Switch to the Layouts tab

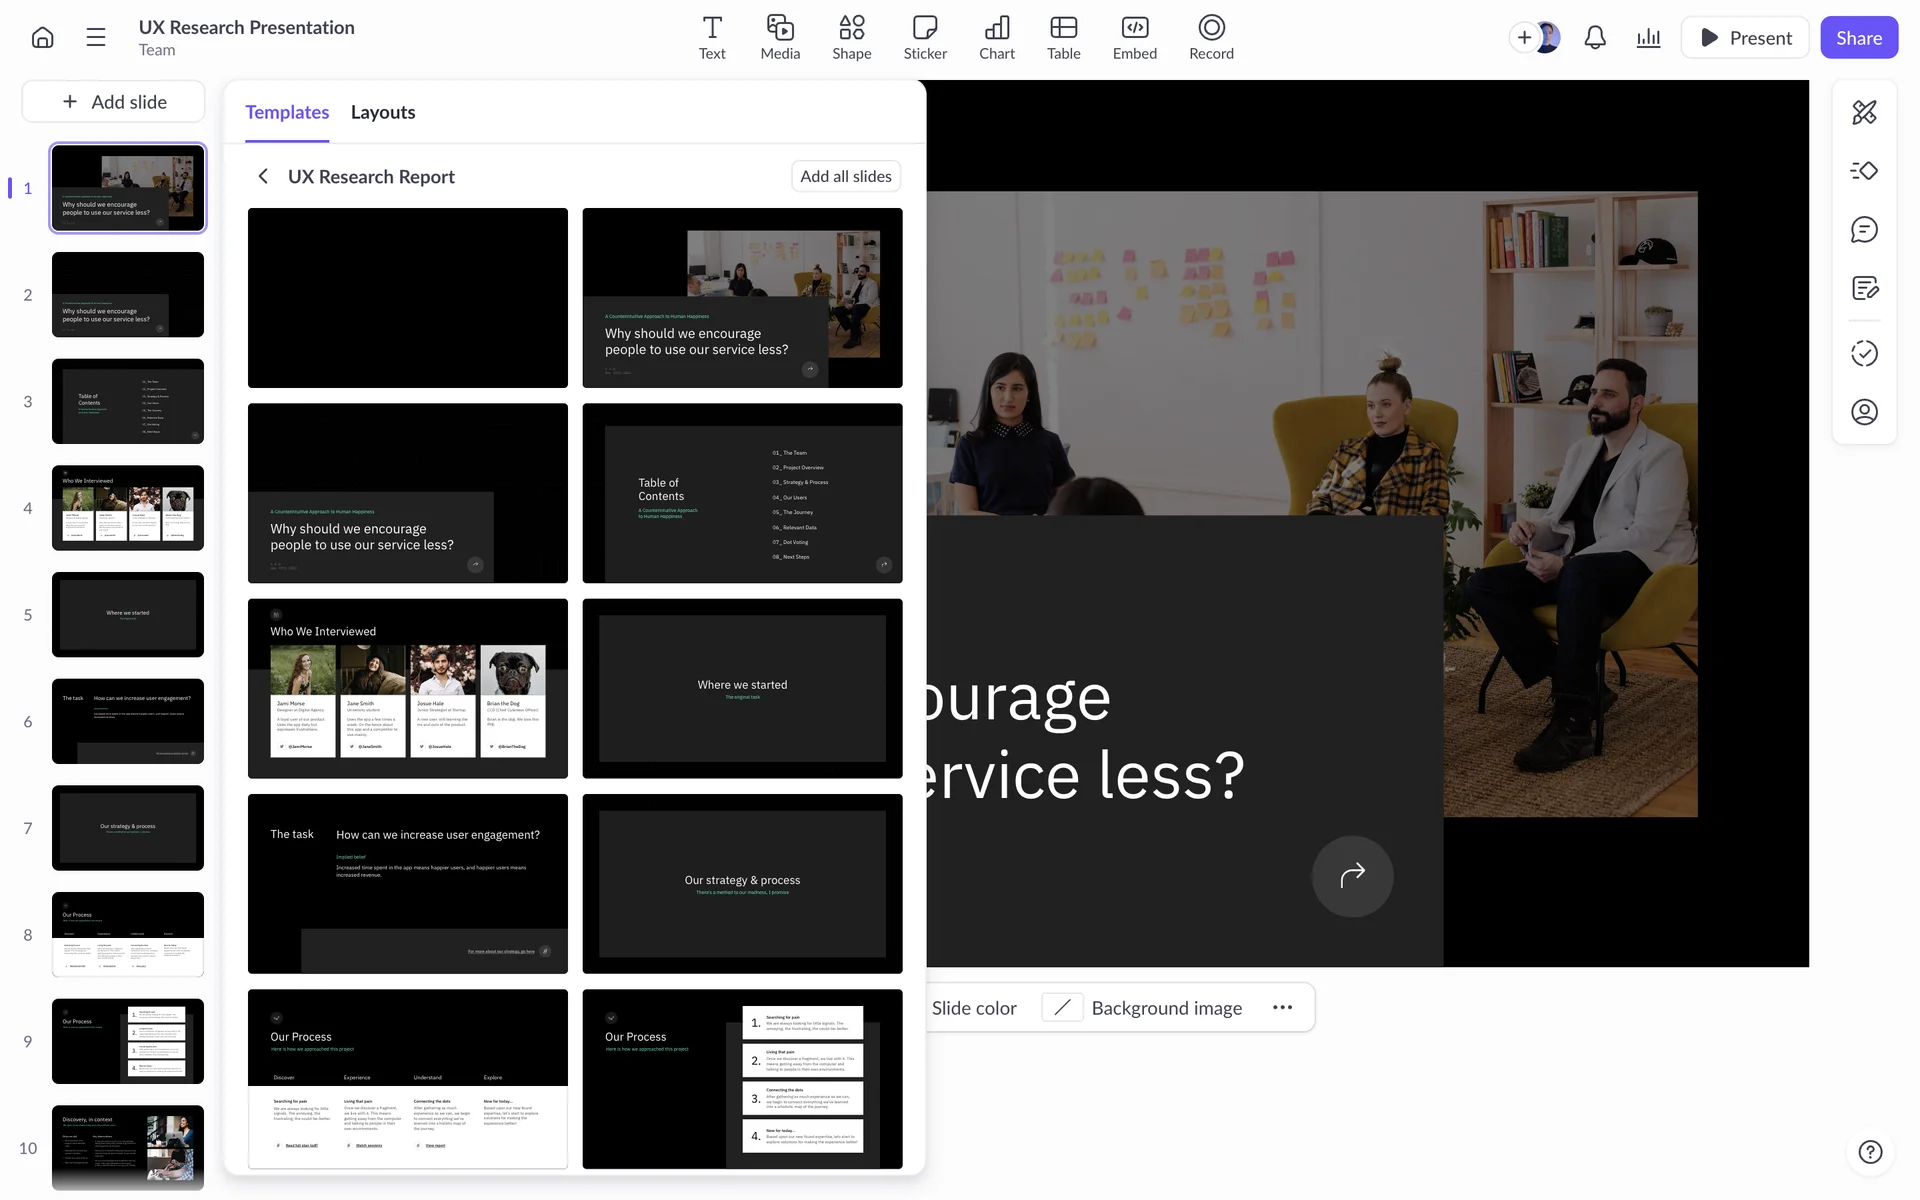coord(383,112)
